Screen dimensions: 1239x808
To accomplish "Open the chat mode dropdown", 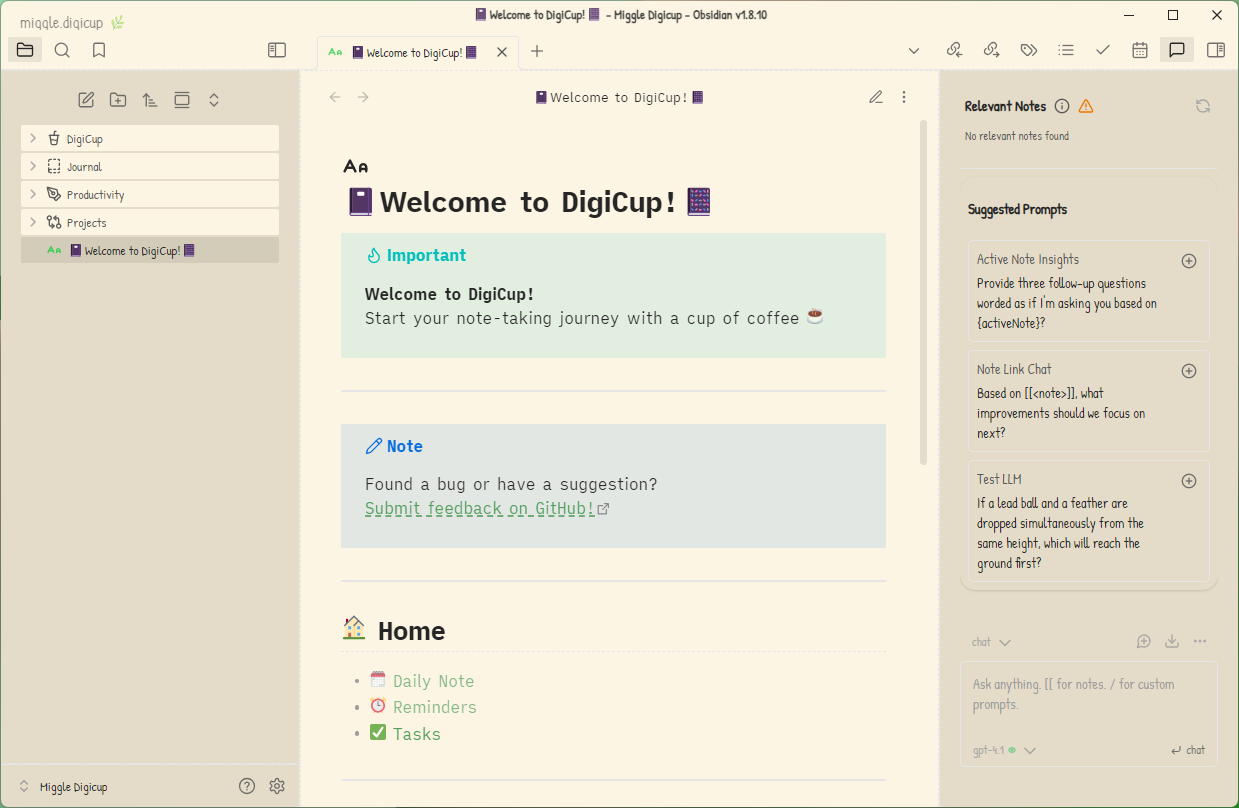I will (x=991, y=642).
